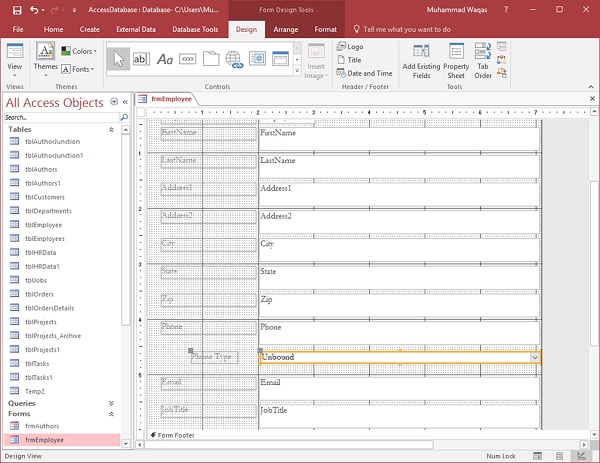Open the Tab Order dialog

pos(483,60)
